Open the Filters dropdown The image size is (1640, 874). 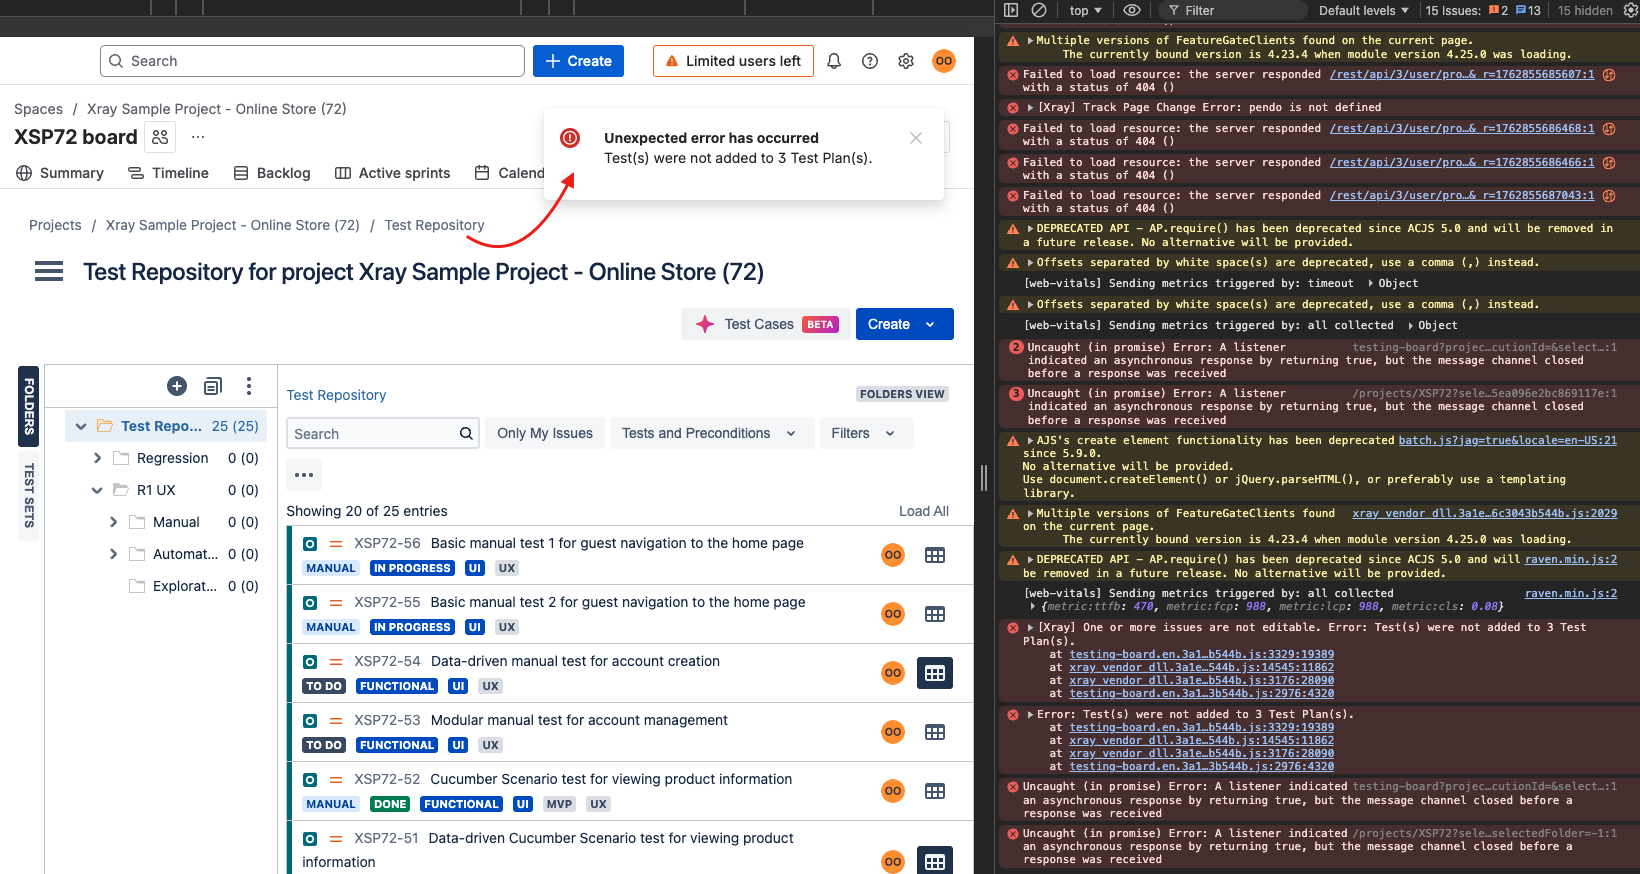point(861,433)
